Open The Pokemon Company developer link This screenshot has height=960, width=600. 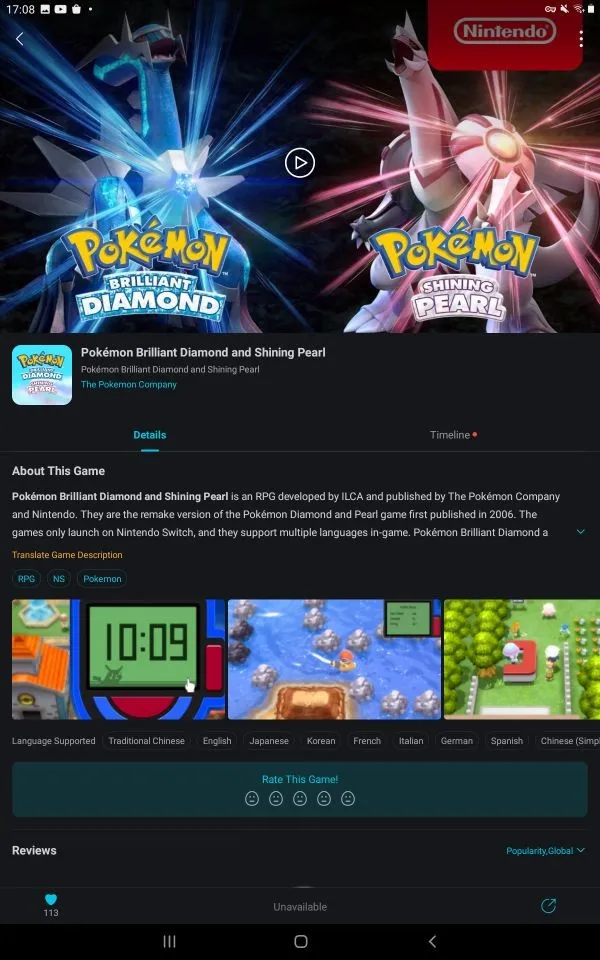pyautogui.click(x=129, y=384)
